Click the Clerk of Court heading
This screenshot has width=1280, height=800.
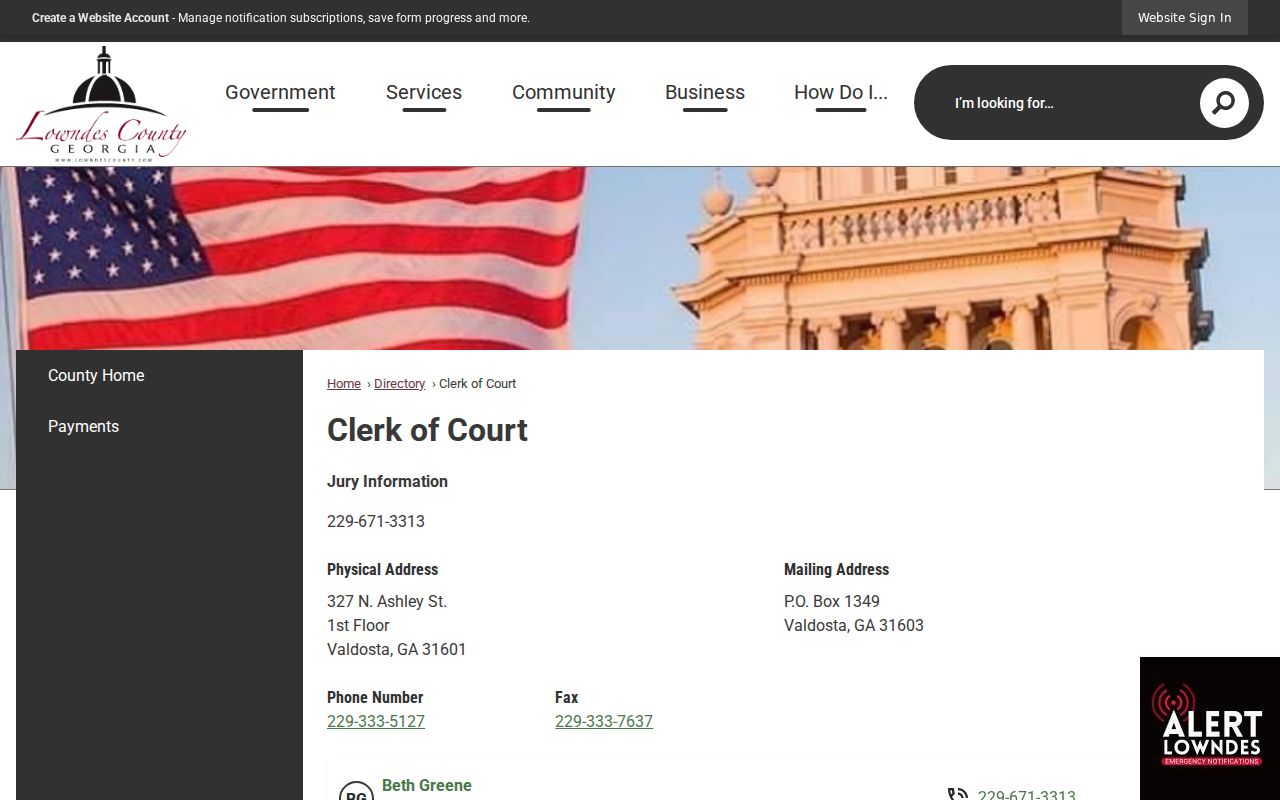427,430
